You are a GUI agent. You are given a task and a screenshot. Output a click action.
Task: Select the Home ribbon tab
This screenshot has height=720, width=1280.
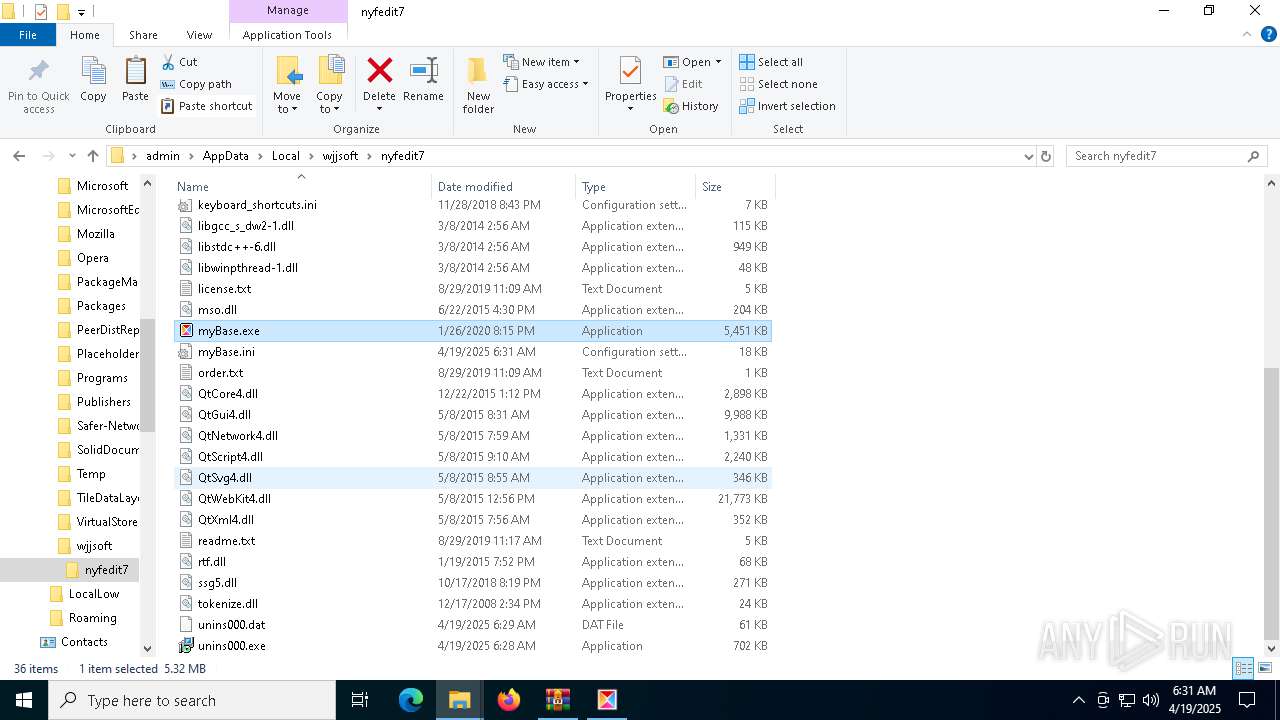point(84,35)
